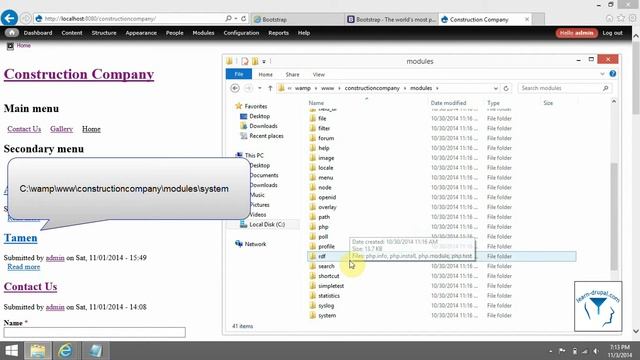This screenshot has height=360, width=640.
Task: Select the statistics folder icon
Action: pyautogui.click(x=313, y=296)
